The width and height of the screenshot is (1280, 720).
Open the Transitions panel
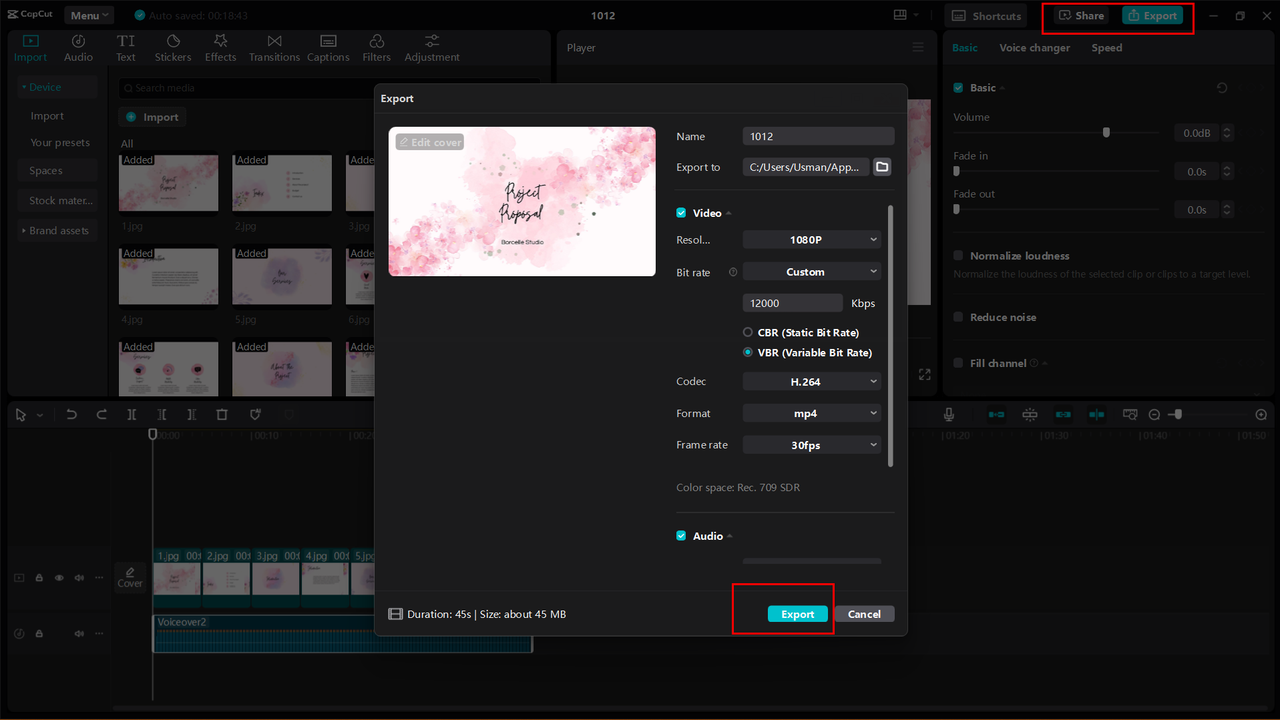(x=274, y=46)
